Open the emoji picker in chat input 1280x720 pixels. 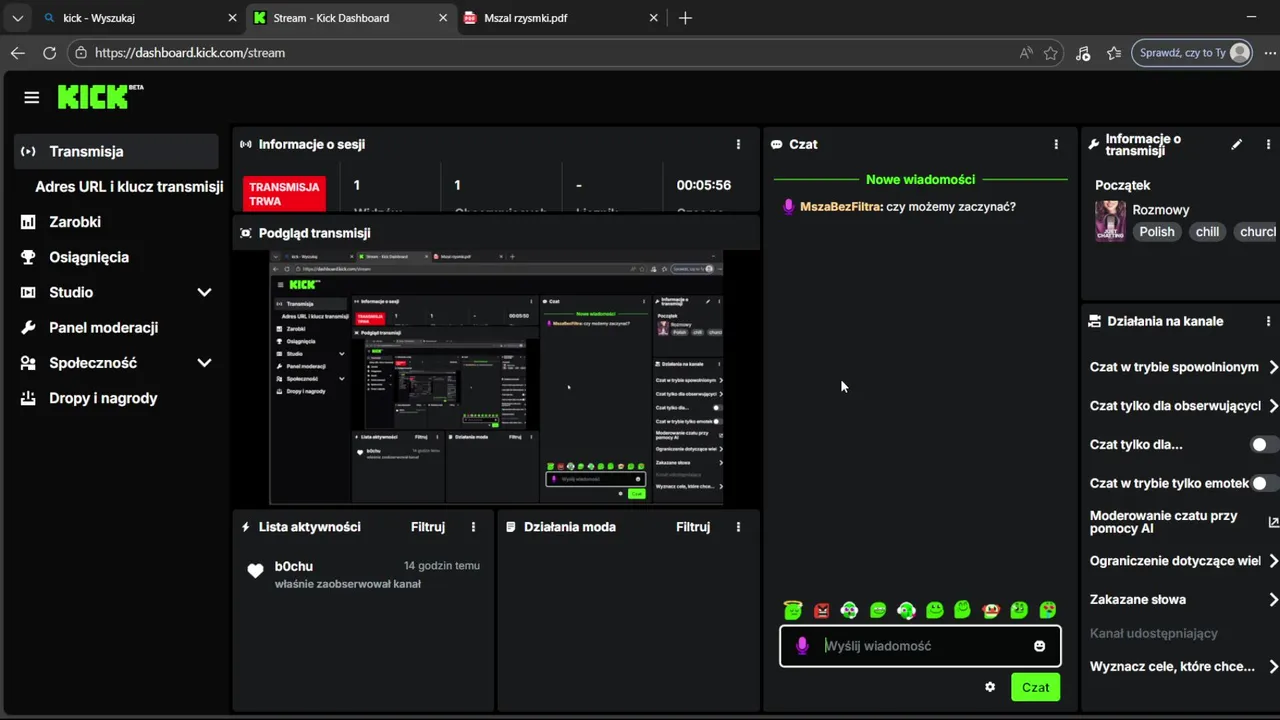pos(1039,646)
